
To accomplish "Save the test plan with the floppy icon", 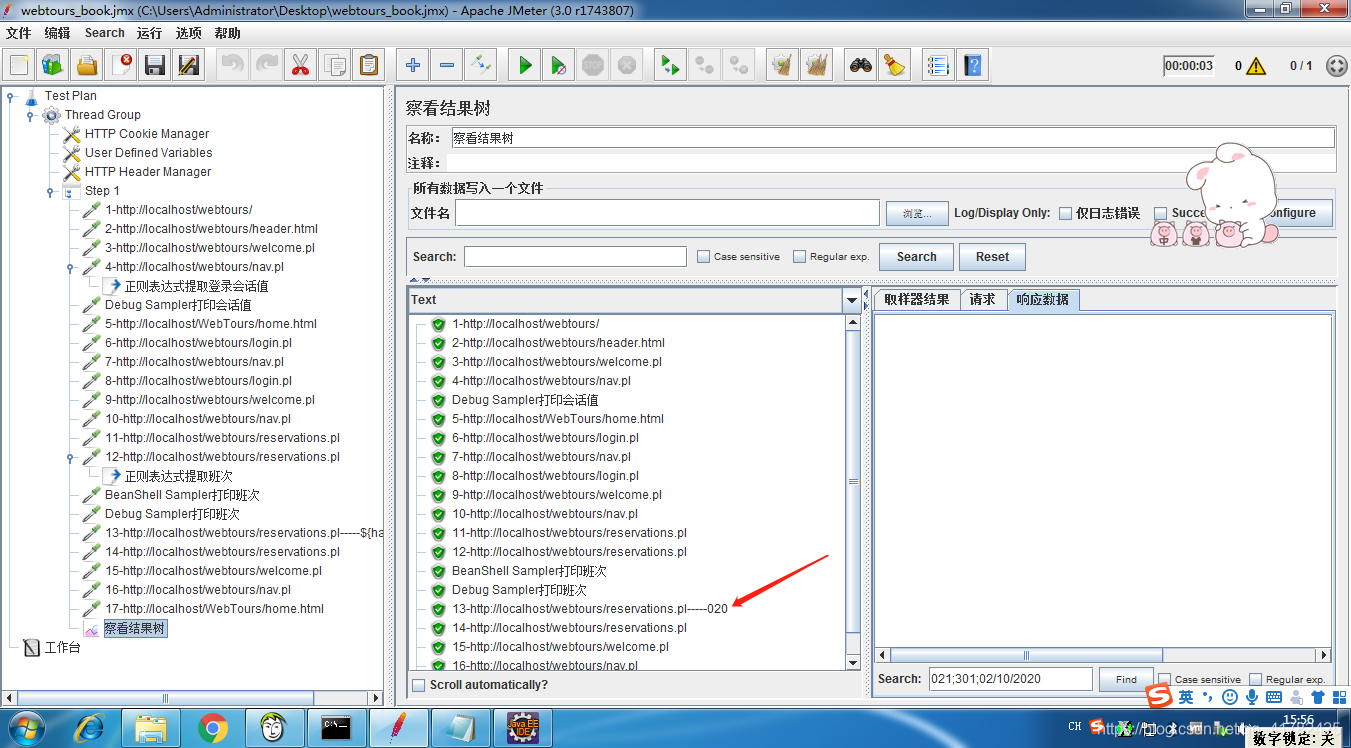I will click(155, 66).
